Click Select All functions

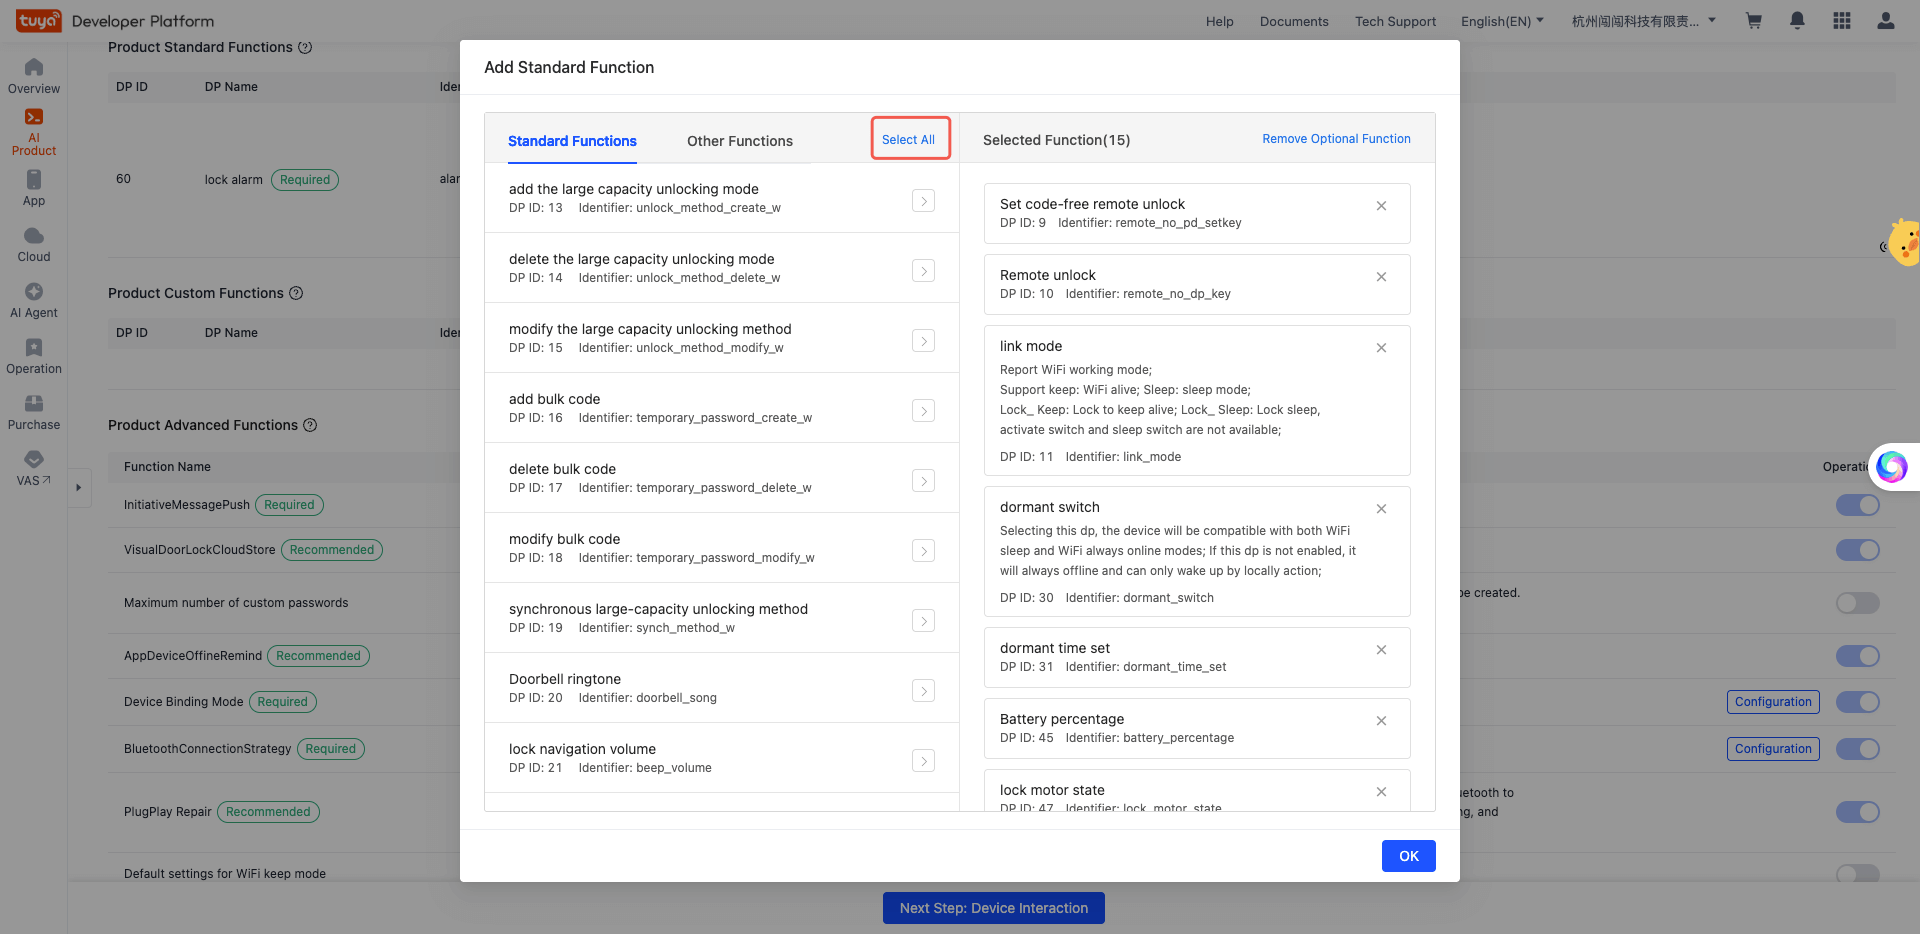908,140
